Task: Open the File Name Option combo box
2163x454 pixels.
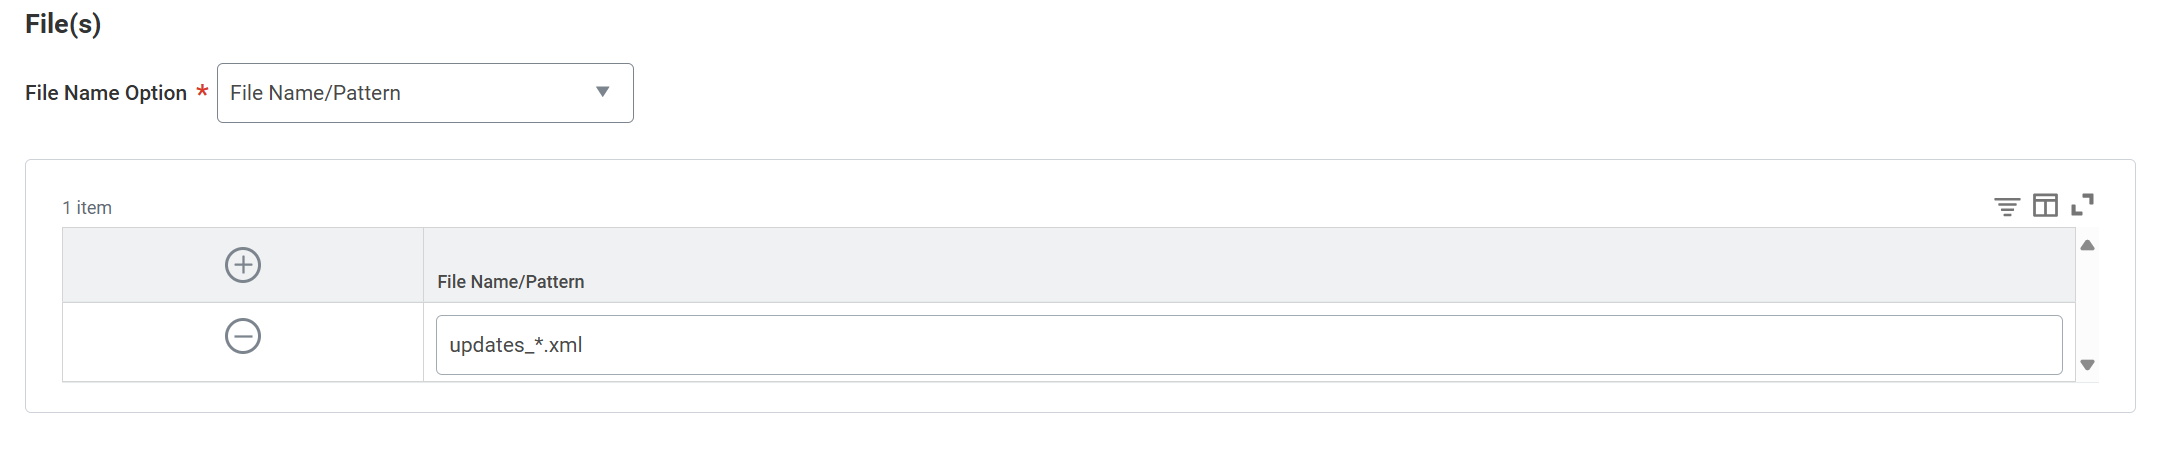Action: tap(425, 93)
